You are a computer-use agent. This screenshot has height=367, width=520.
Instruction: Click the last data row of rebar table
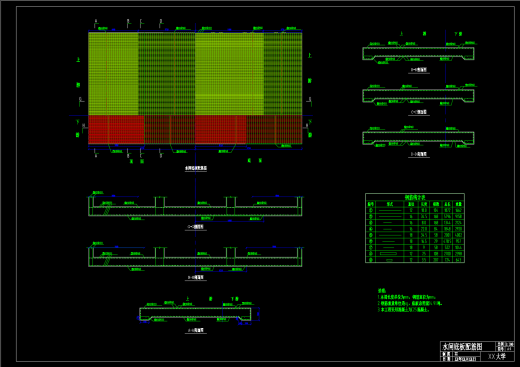(415, 260)
